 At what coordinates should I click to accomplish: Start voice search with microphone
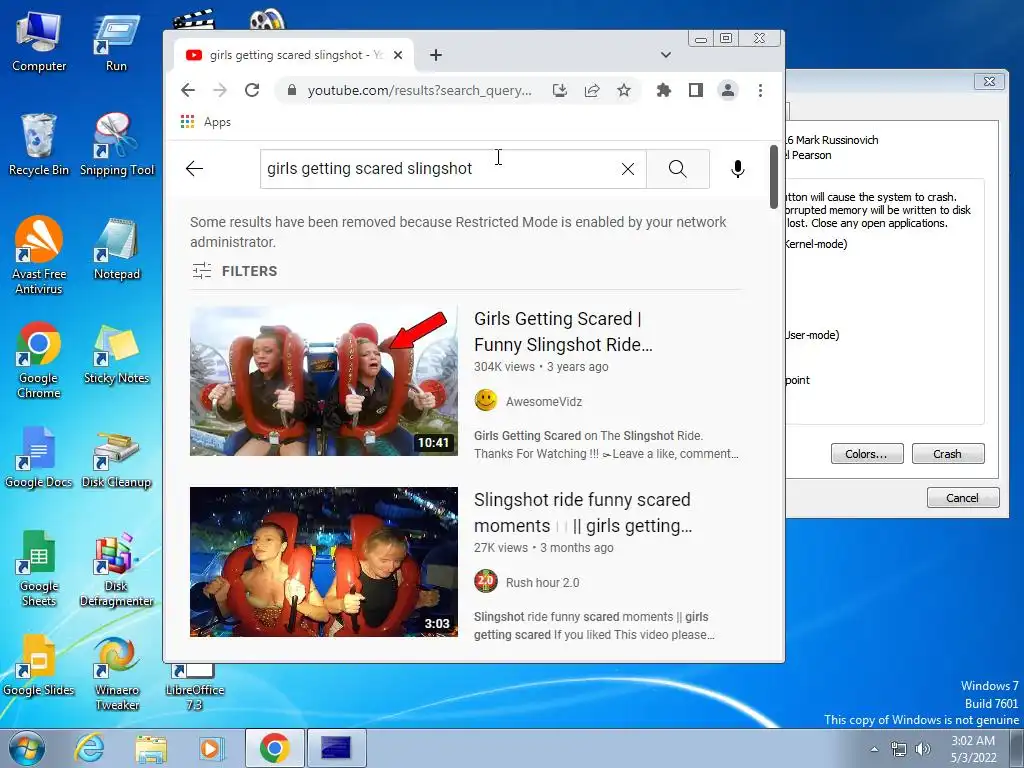tap(737, 169)
